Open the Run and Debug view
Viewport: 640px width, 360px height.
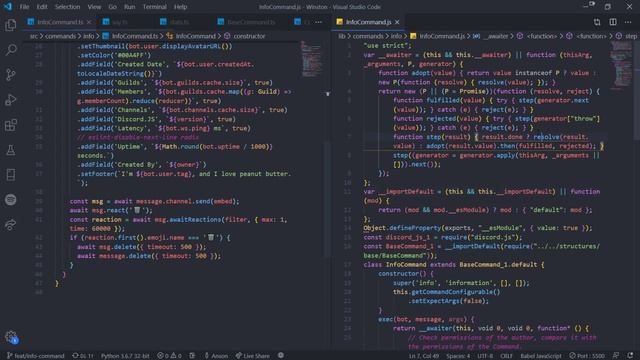click(11, 100)
